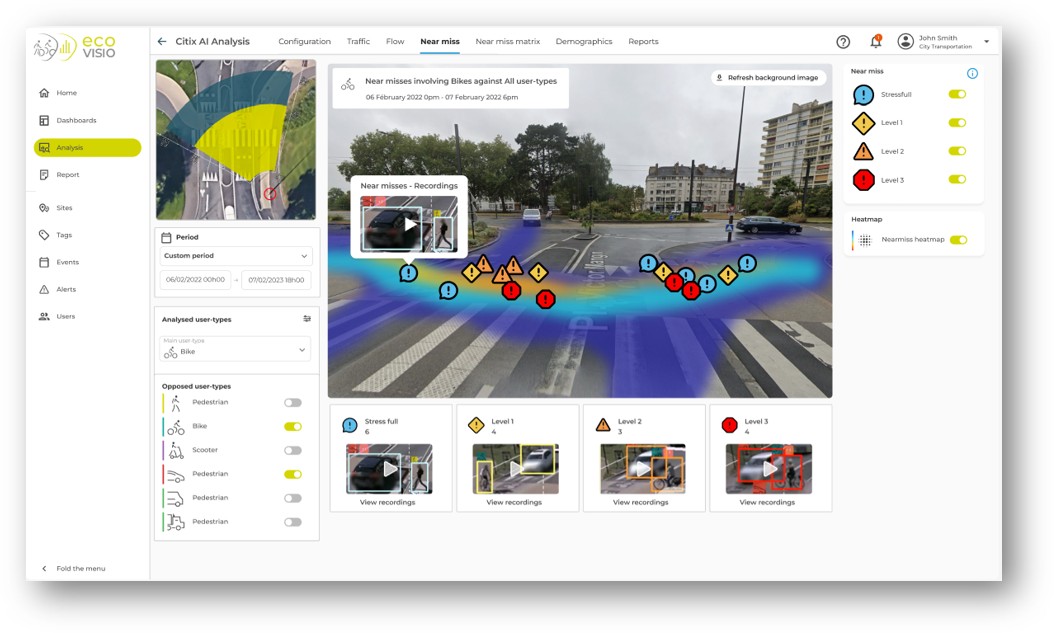This screenshot has width=1054, height=633.
Task: Expand the John Smith account menu
Action: click(986, 42)
